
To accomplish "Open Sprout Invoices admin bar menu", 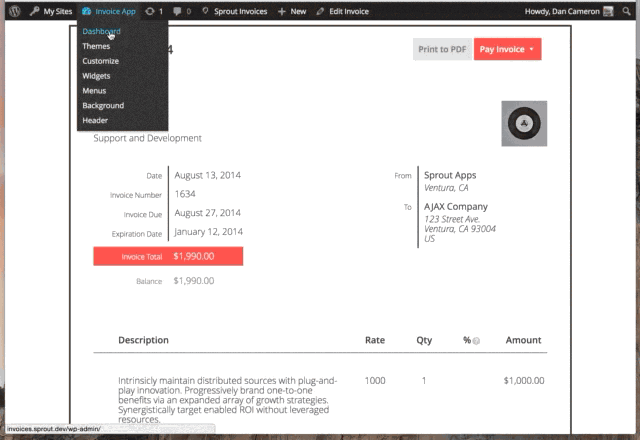I will (234, 11).
